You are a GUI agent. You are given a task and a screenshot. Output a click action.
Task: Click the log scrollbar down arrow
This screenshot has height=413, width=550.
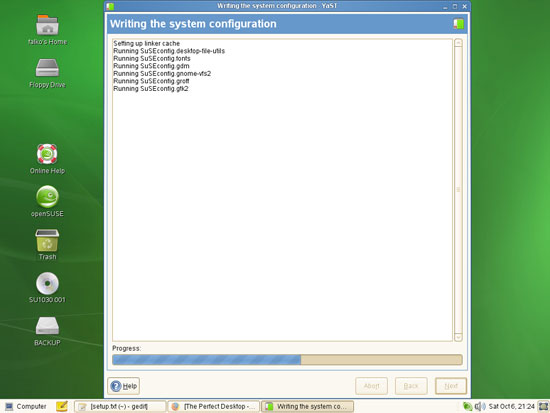coord(458,337)
